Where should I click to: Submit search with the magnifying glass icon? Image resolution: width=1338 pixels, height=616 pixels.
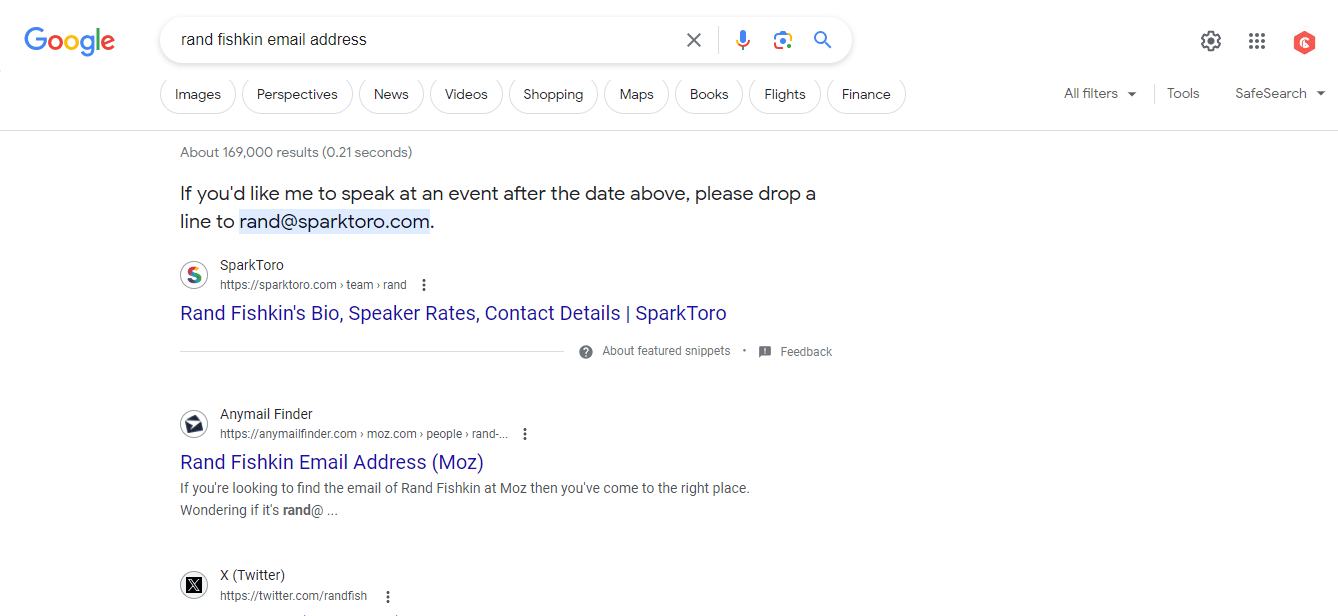pyautogui.click(x=823, y=40)
